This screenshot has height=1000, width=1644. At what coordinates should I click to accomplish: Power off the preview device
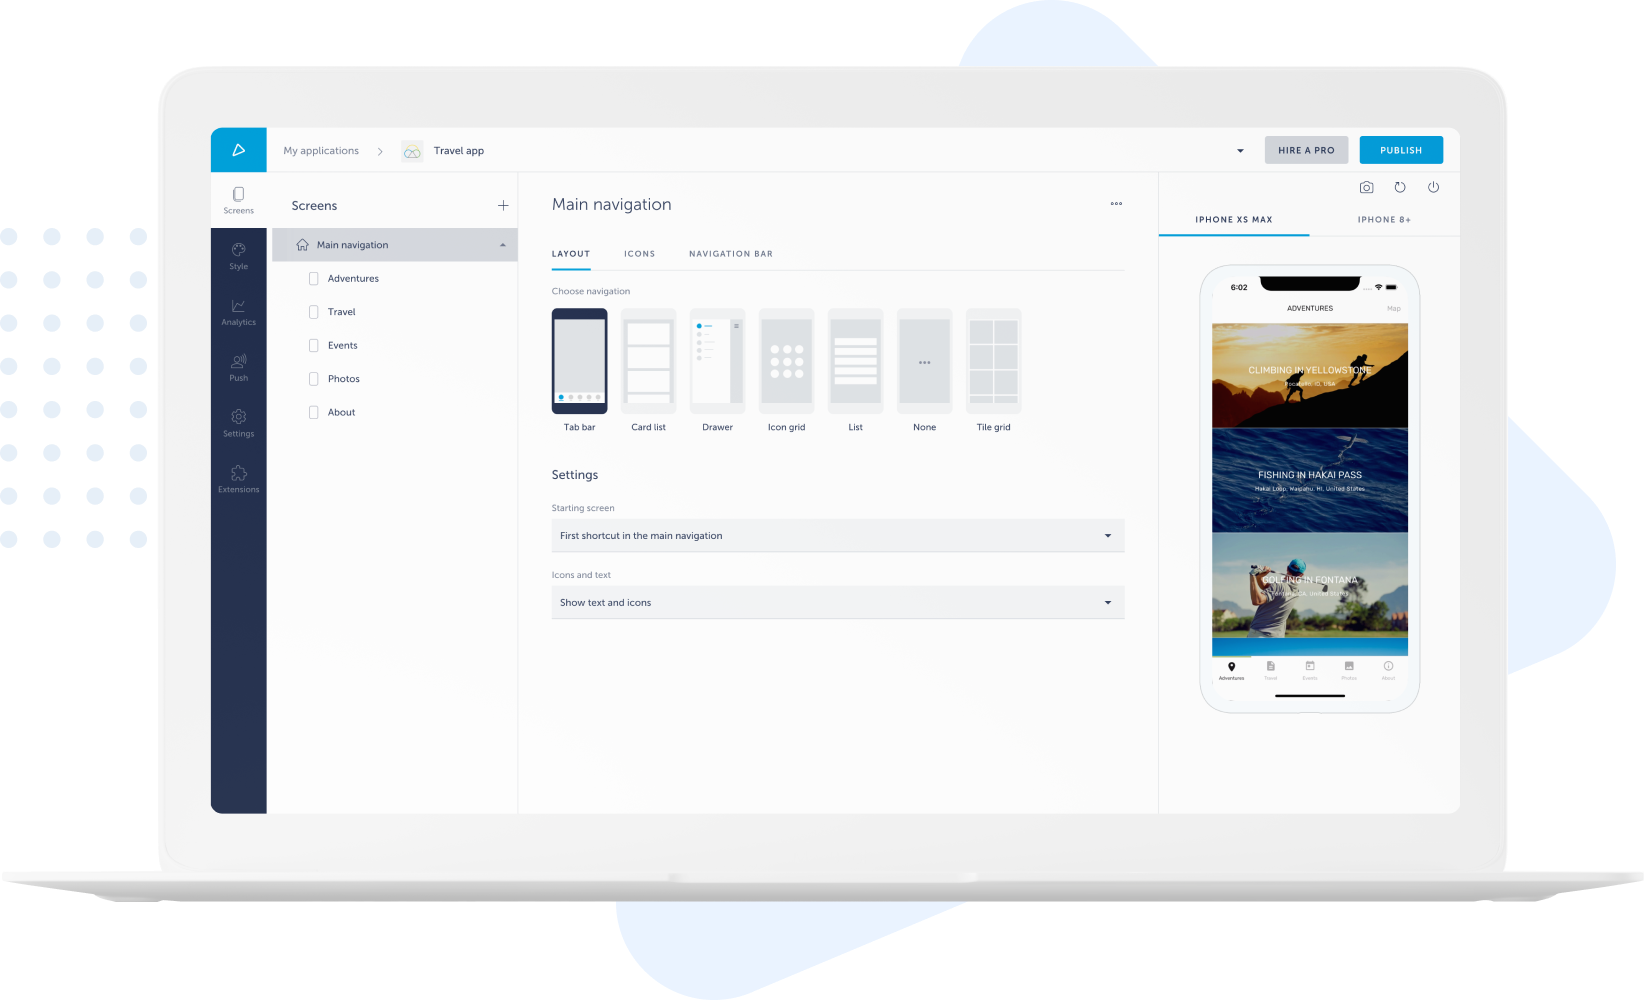tap(1433, 187)
